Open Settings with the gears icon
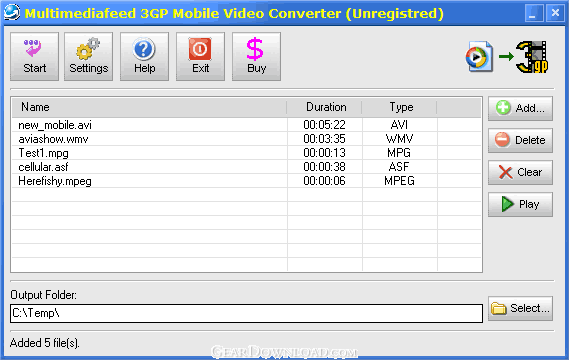This screenshot has height=360, width=569. (89, 56)
